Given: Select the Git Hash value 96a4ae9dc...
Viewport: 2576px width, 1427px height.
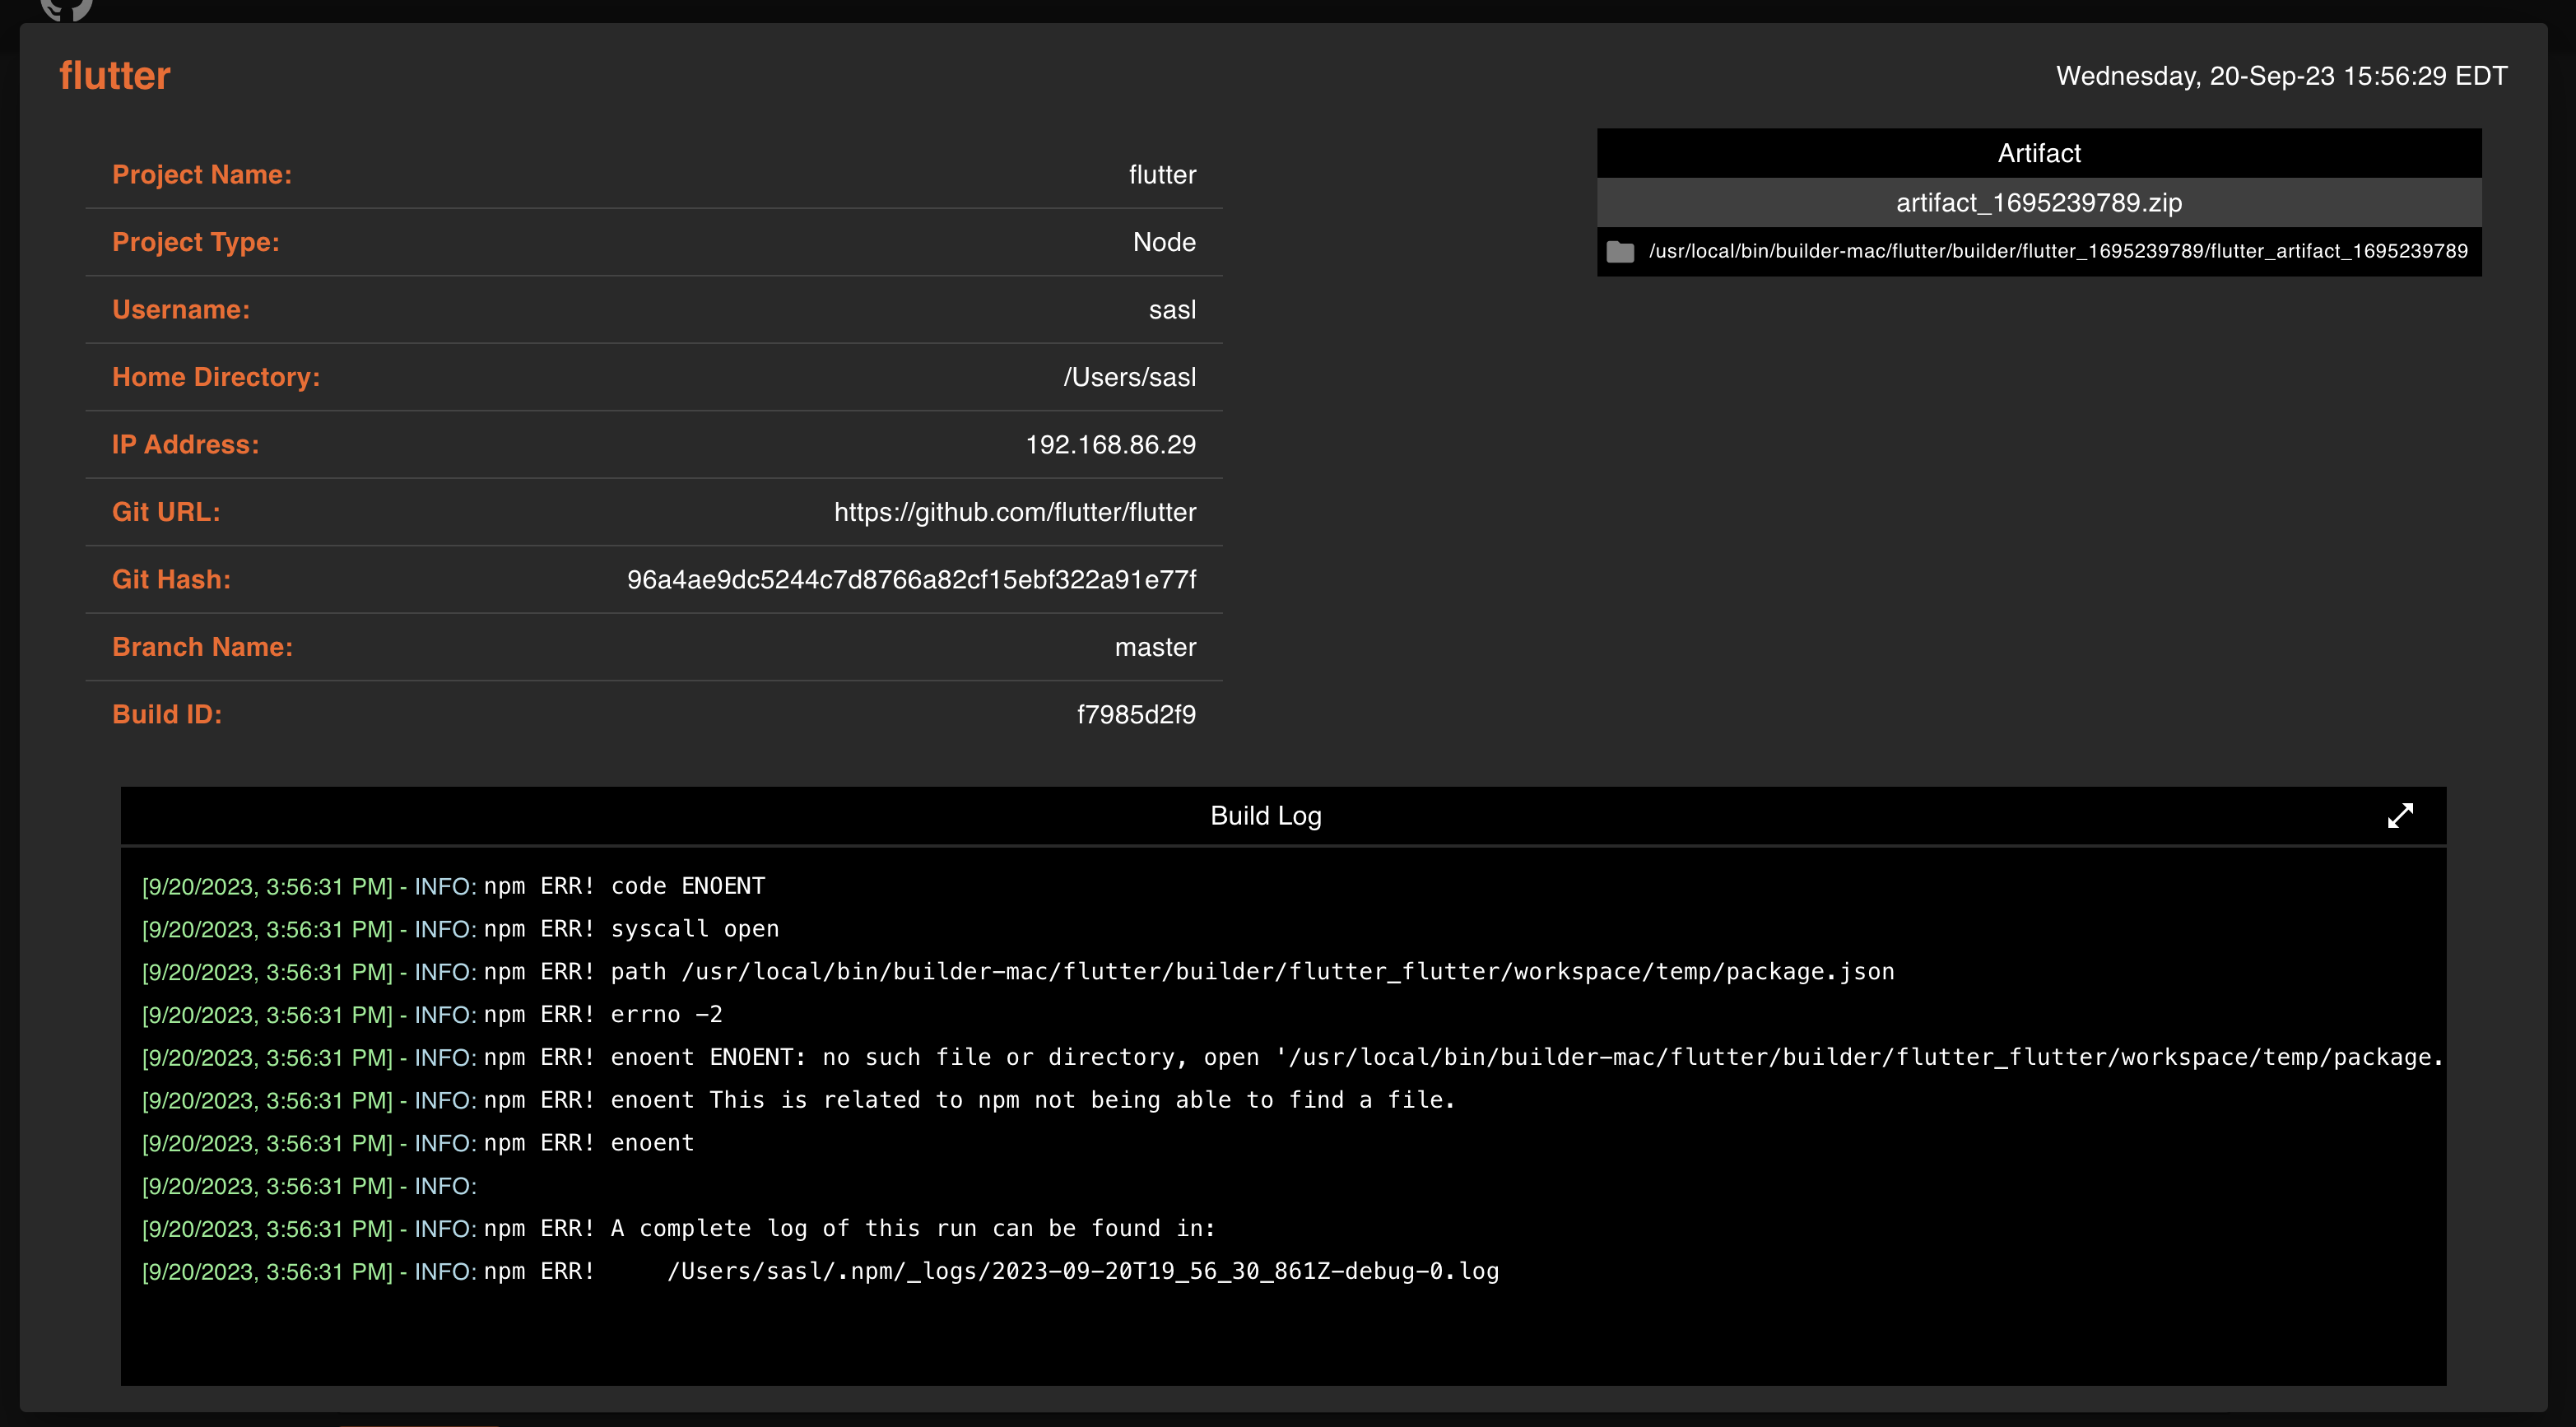Looking at the screenshot, I should (911, 580).
